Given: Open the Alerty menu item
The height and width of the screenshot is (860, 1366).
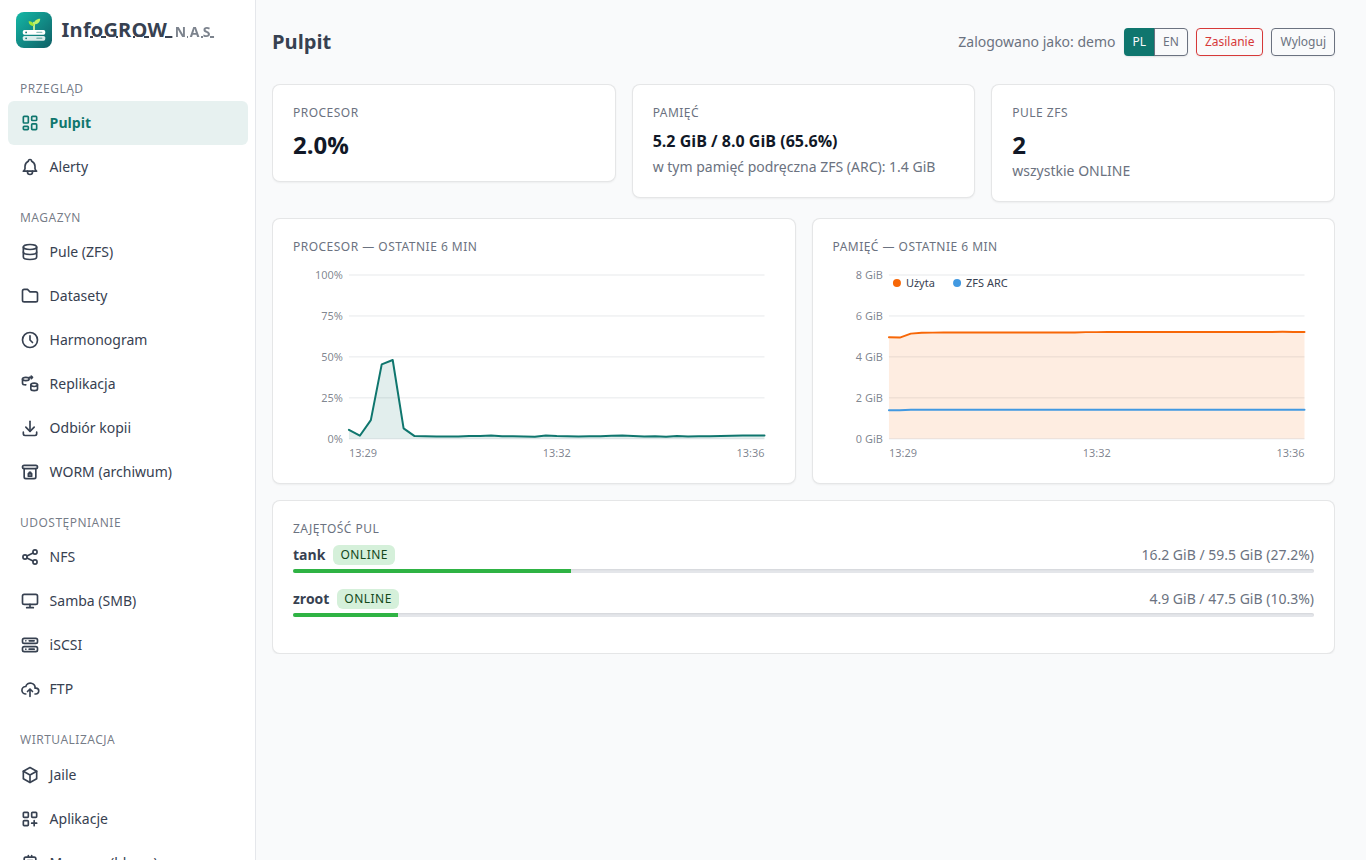Looking at the screenshot, I should (x=128, y=167).
